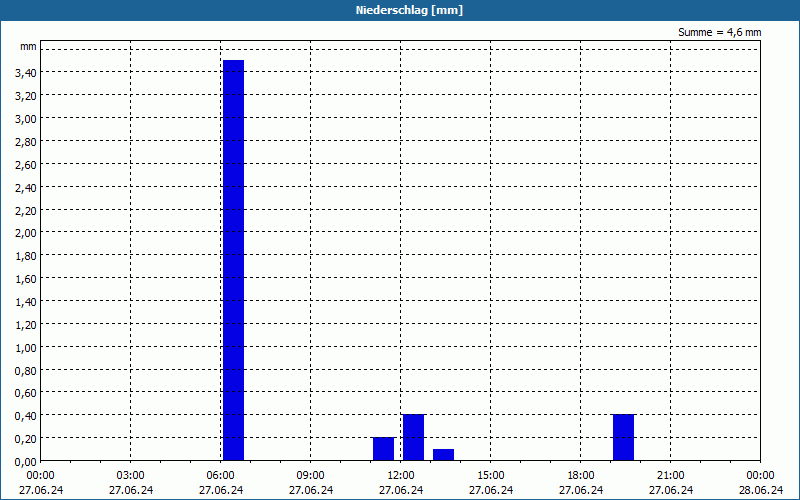The image size is (800, 500).
Task: Click the 09:00 time axis label
Action: (311, 476)
